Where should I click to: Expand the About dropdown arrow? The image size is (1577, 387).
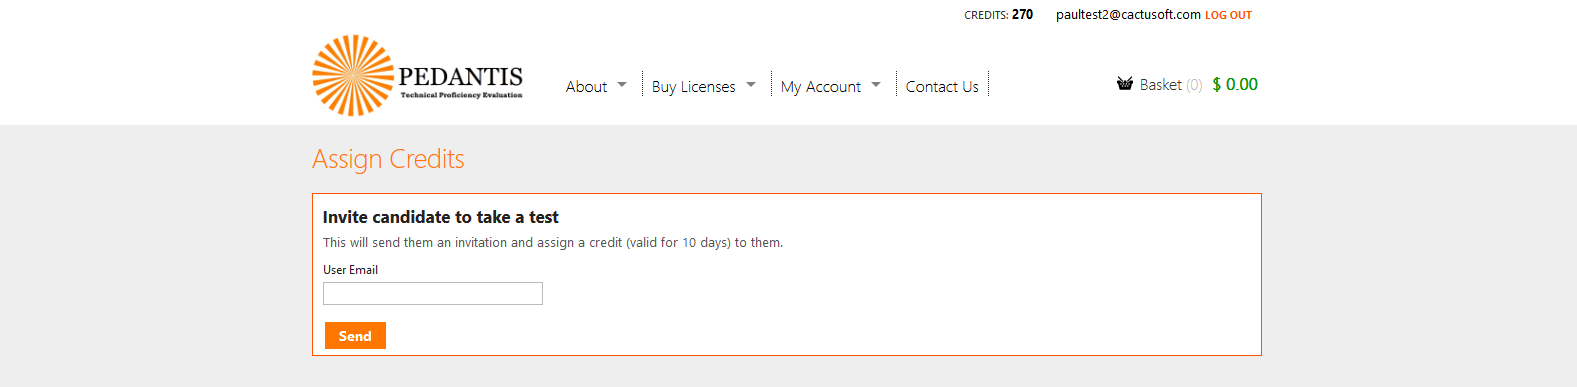click(622, 85)
